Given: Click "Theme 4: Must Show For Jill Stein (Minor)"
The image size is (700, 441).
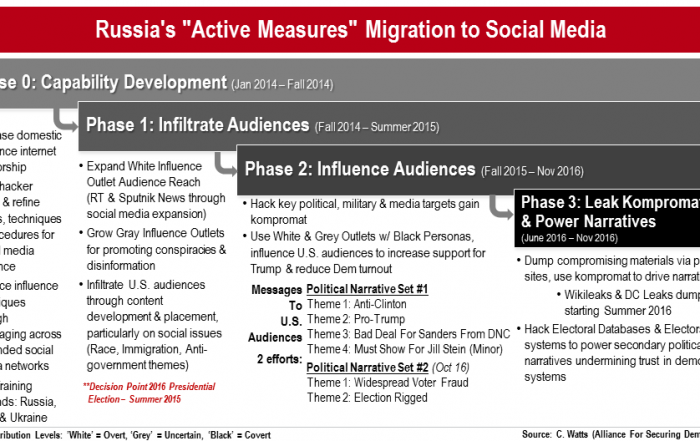Looking at the screenshot, I should [x=405, y=349].
